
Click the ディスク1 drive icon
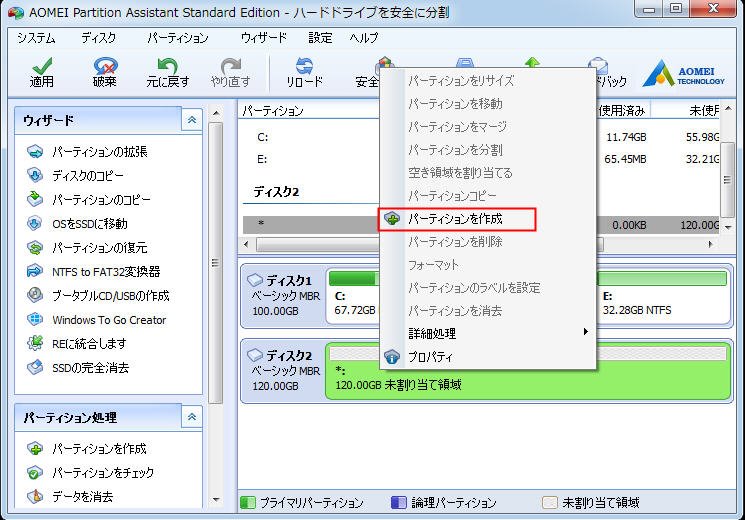pyautogui.click(x=255, y=280)
